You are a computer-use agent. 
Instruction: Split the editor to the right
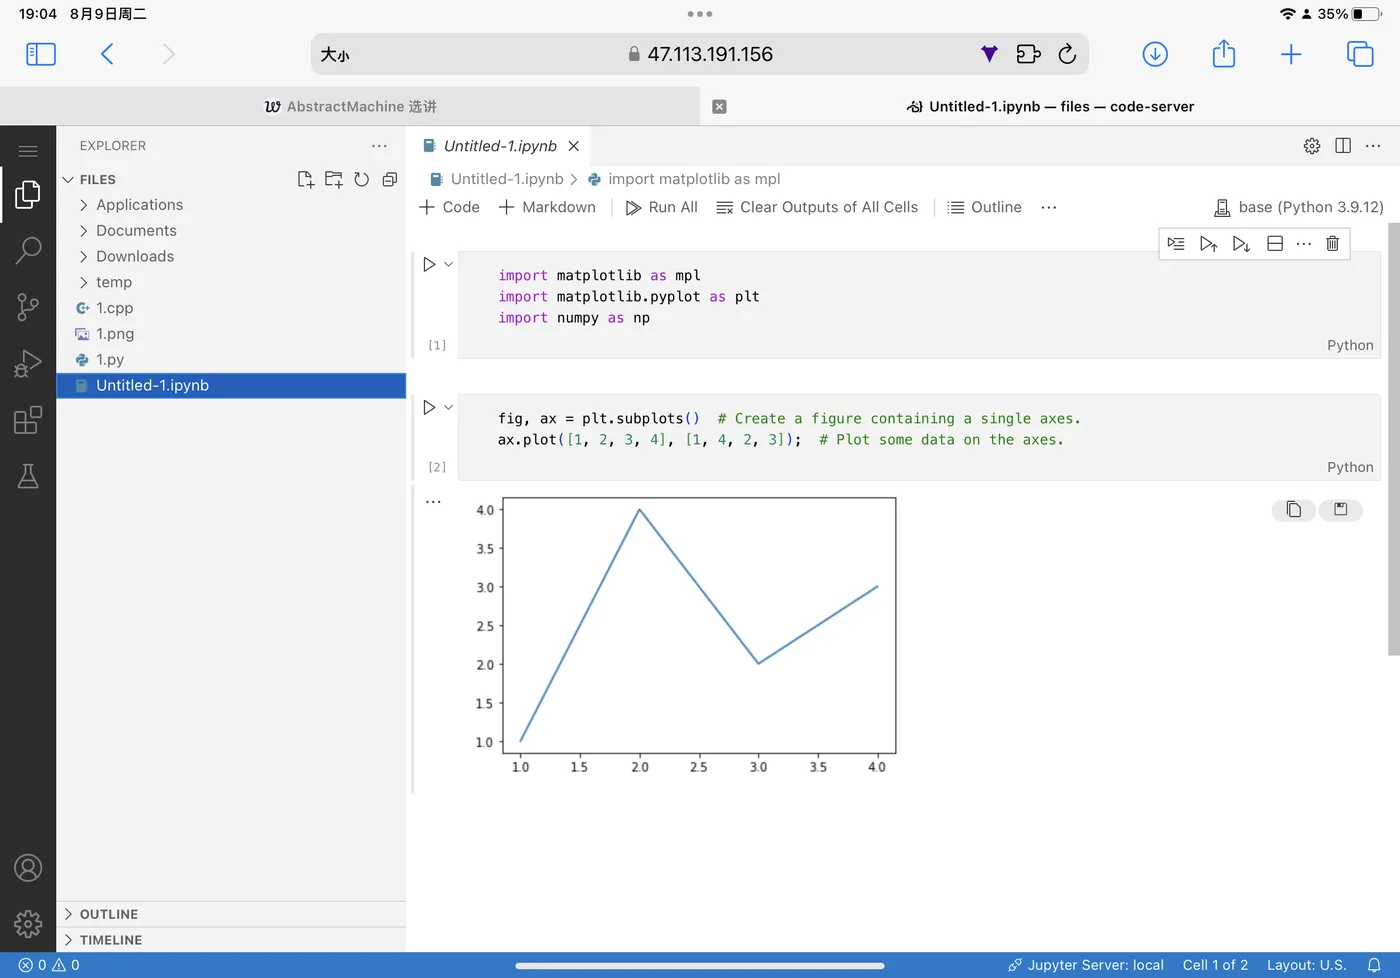[x=1343, y=146]
